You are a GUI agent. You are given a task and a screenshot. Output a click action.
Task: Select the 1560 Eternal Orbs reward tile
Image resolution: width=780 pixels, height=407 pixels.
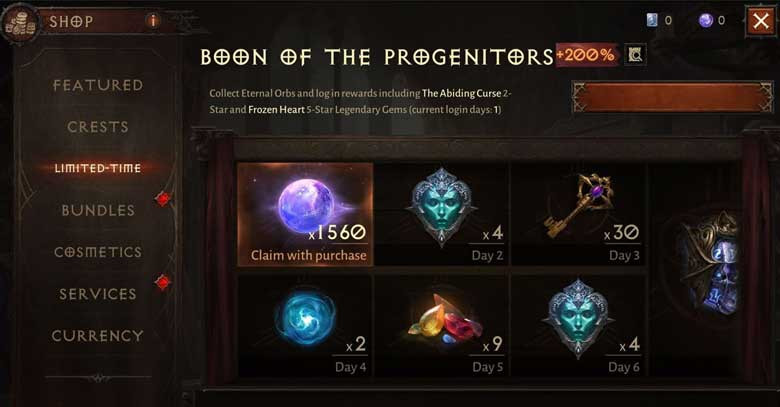click(x=305, y=214)
